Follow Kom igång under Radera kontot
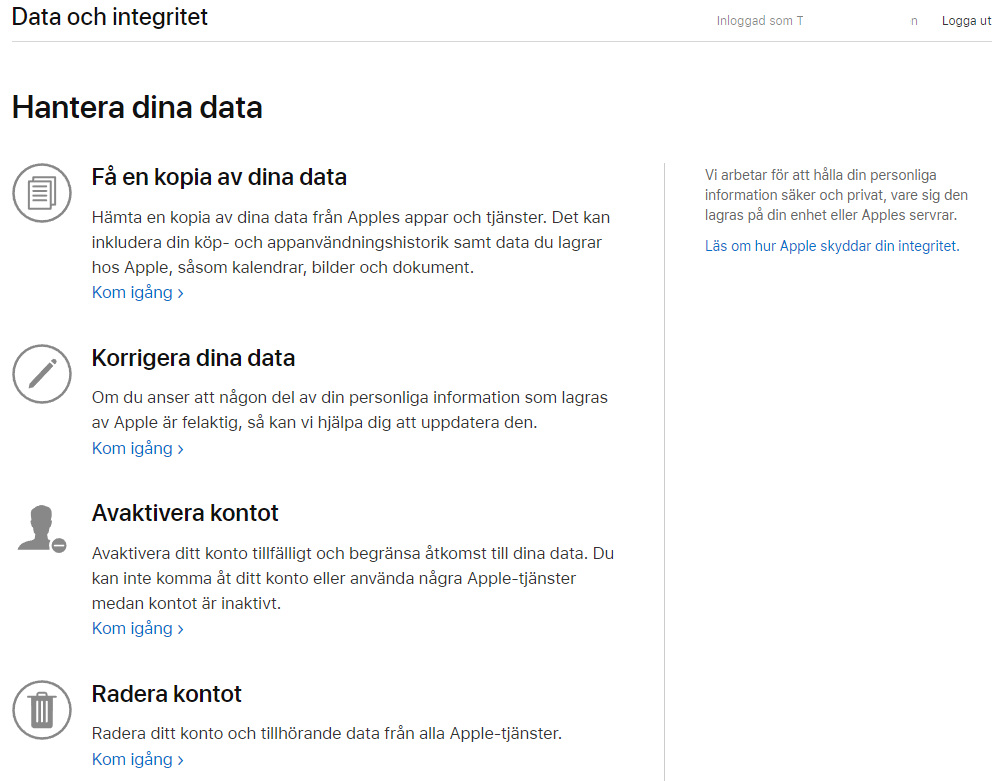Screen dimensions: 1000x781 [x=138, y=760]
